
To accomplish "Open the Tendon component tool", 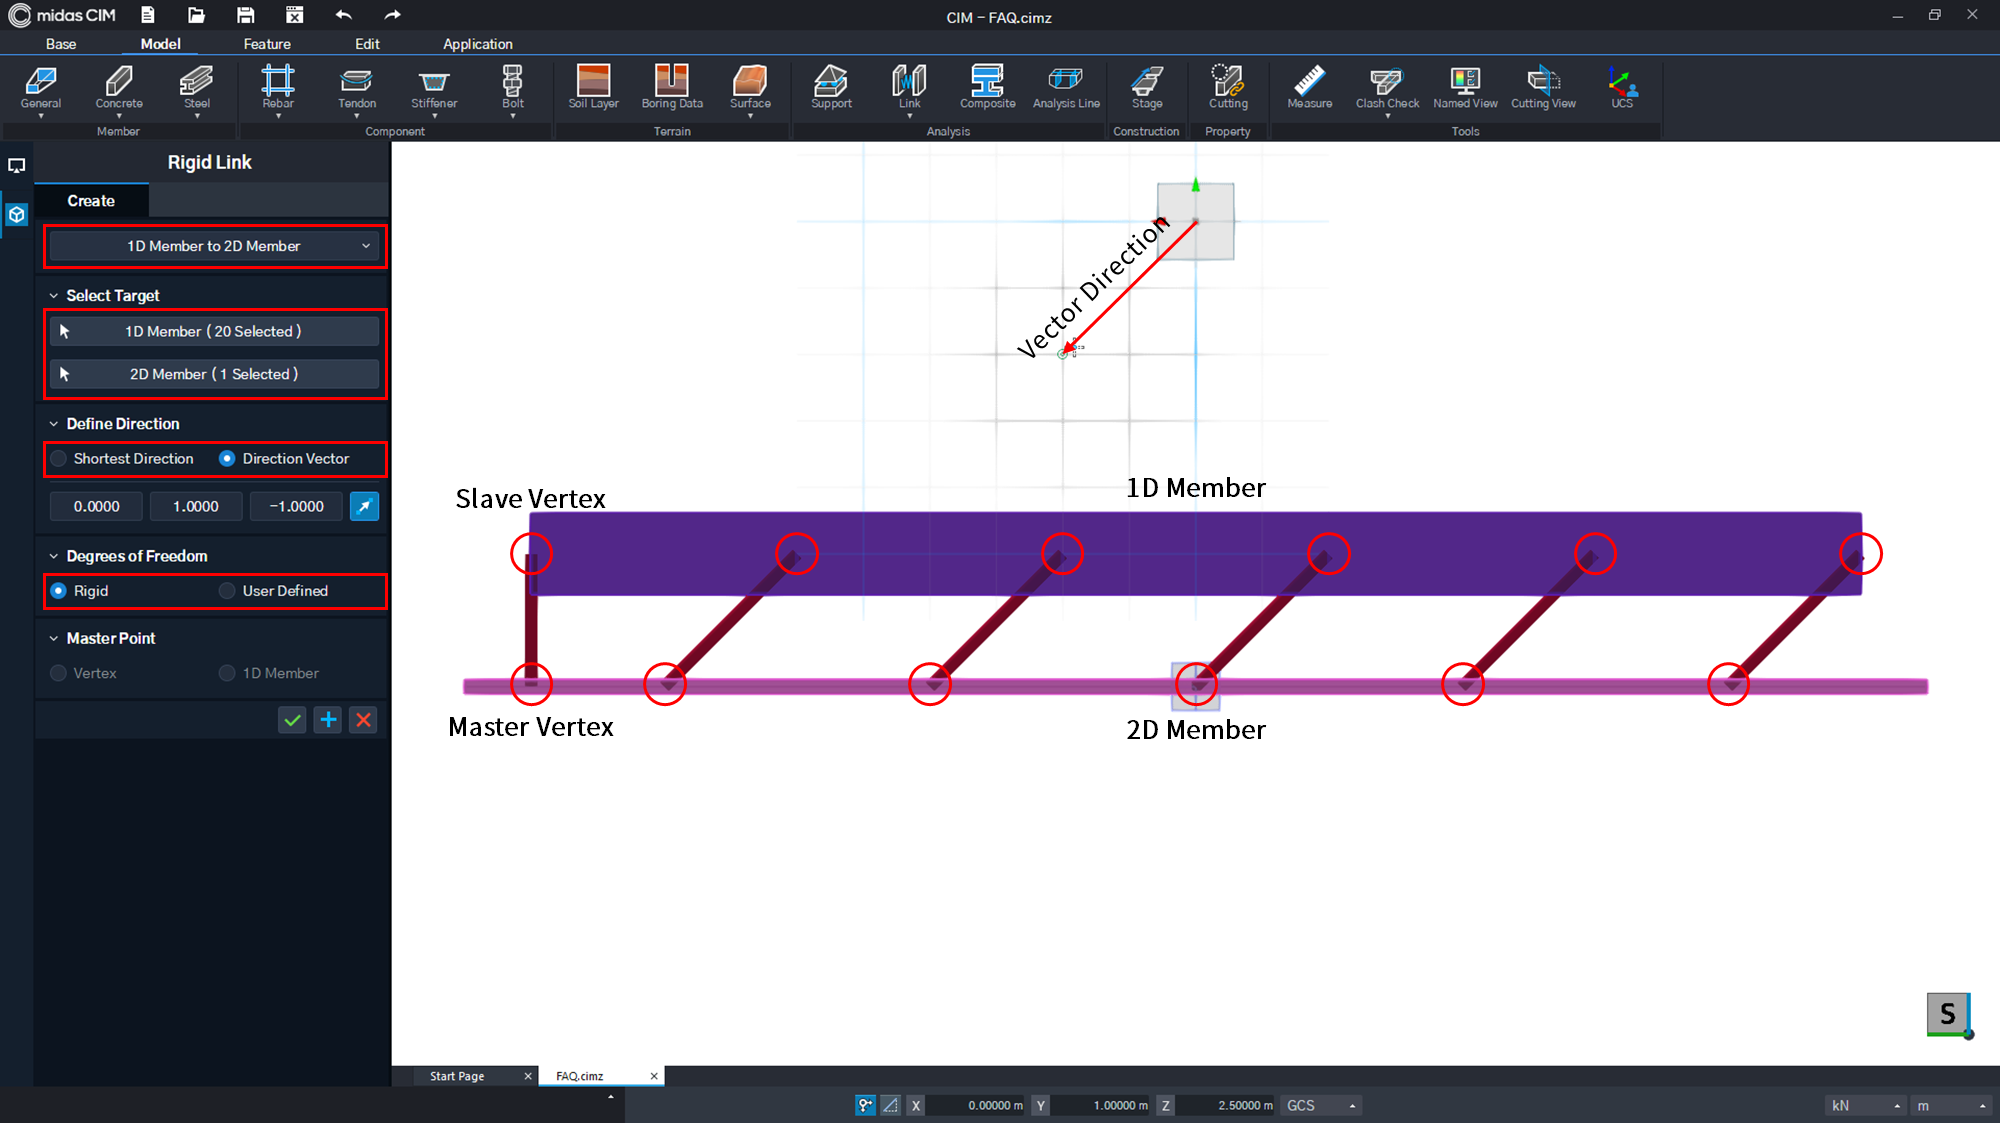I will [356, 90].
